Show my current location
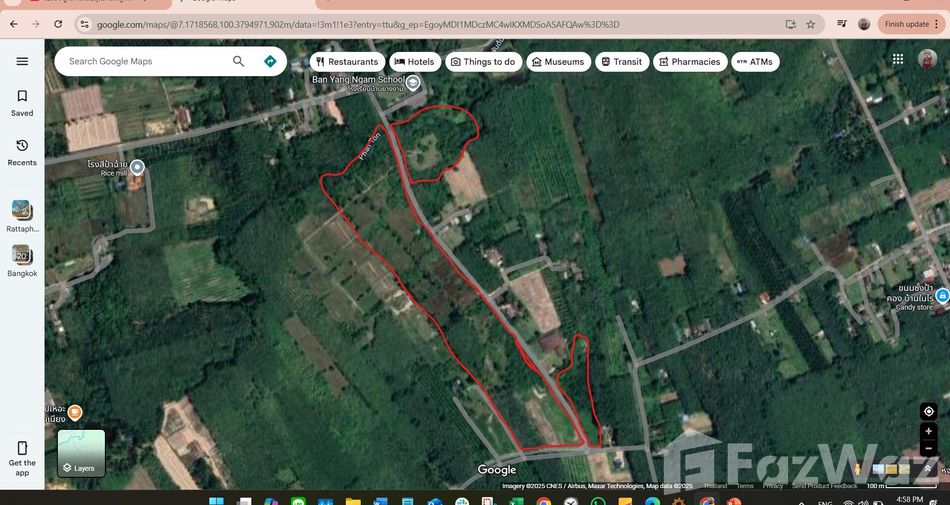The width and height of the screenshot is (950, 505). coord(929,411)
